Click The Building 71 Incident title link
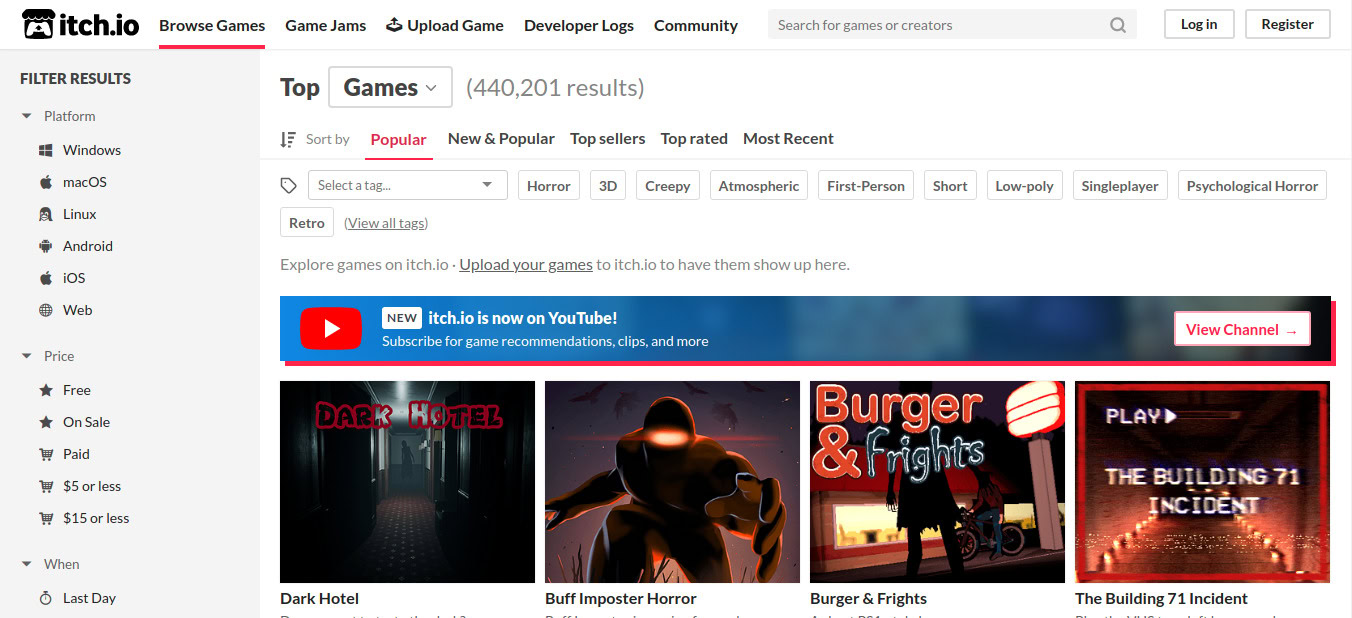 pyautogui.click(x=1161, y=598)
